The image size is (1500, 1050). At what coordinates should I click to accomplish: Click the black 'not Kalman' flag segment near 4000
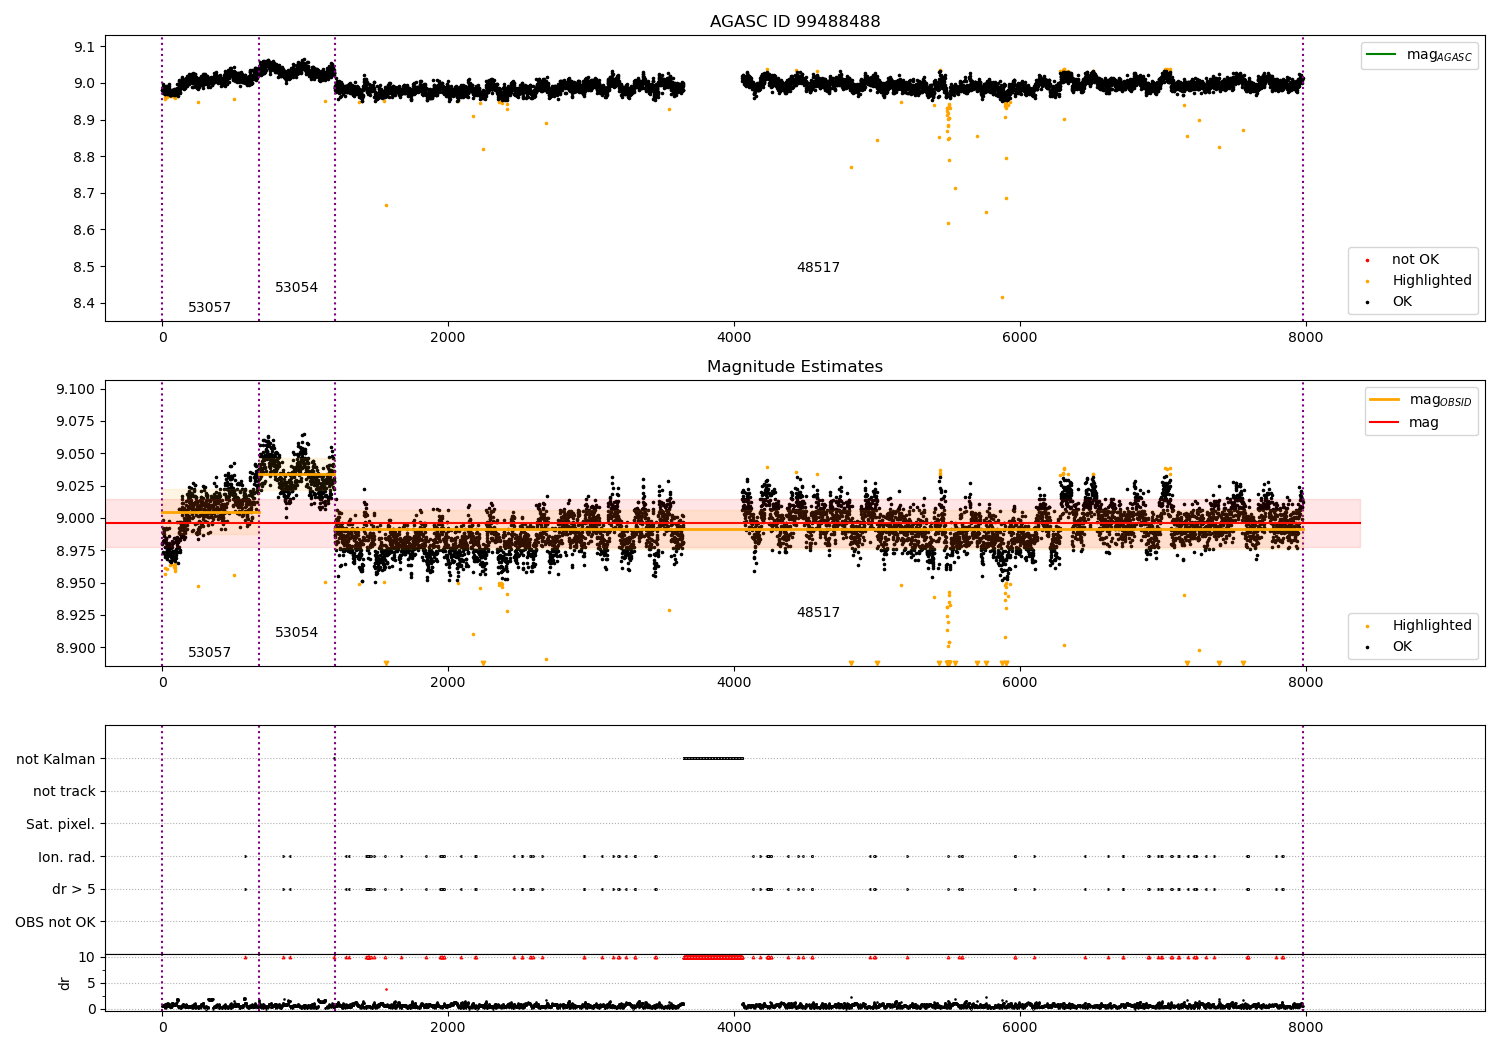(x=713, y=758)
